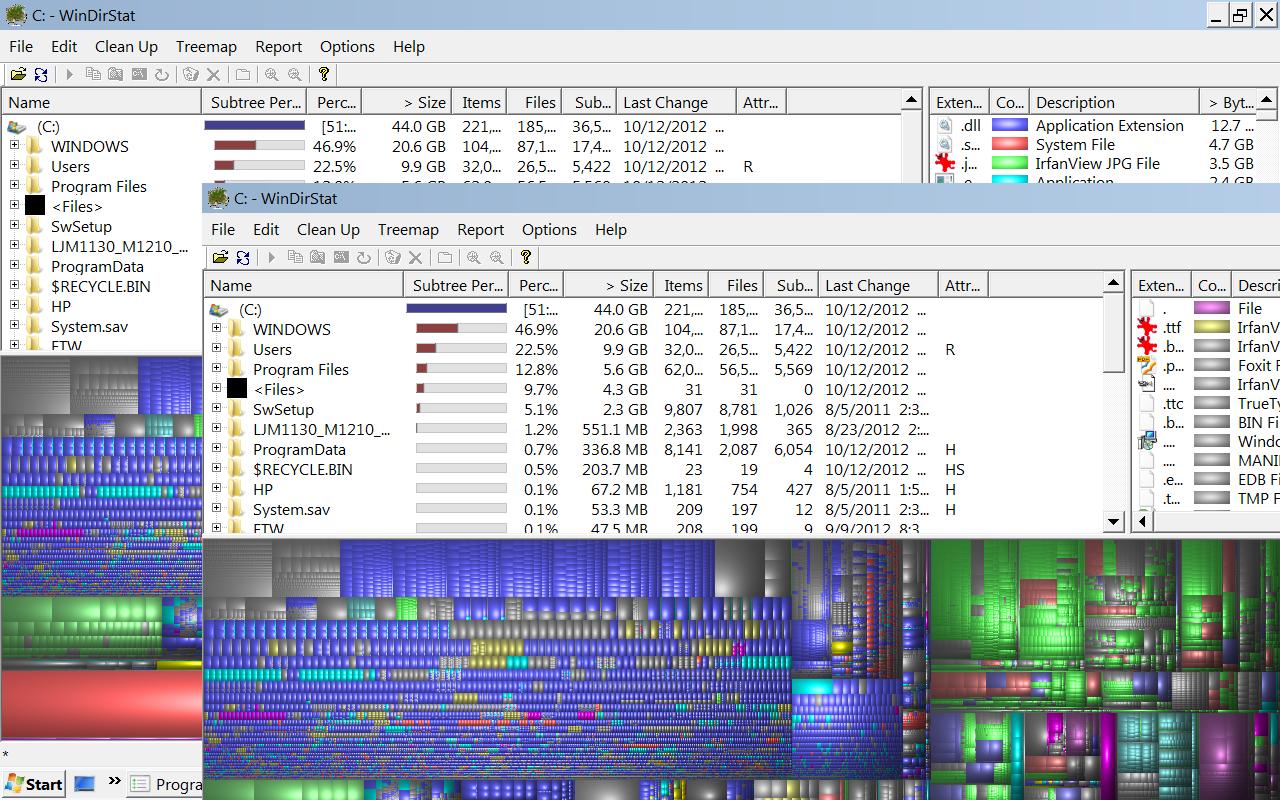Click taskbar double-chevron overflow arrow
Screen dimensions: 1280x800
tap(114, 781)
